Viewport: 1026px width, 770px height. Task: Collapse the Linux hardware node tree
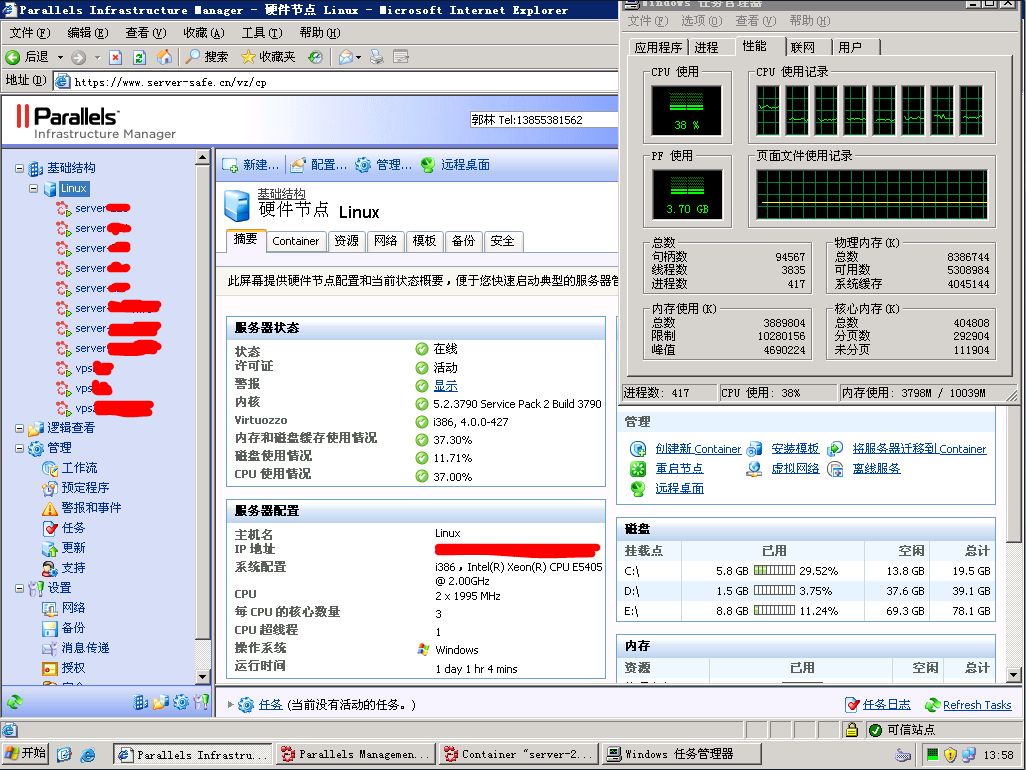coord(33,188)
